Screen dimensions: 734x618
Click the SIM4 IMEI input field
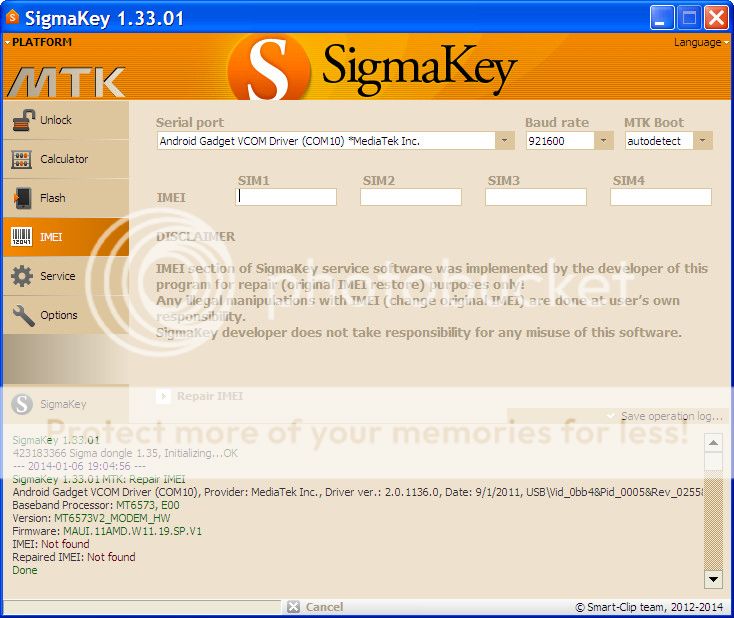[x=661, y=197]
